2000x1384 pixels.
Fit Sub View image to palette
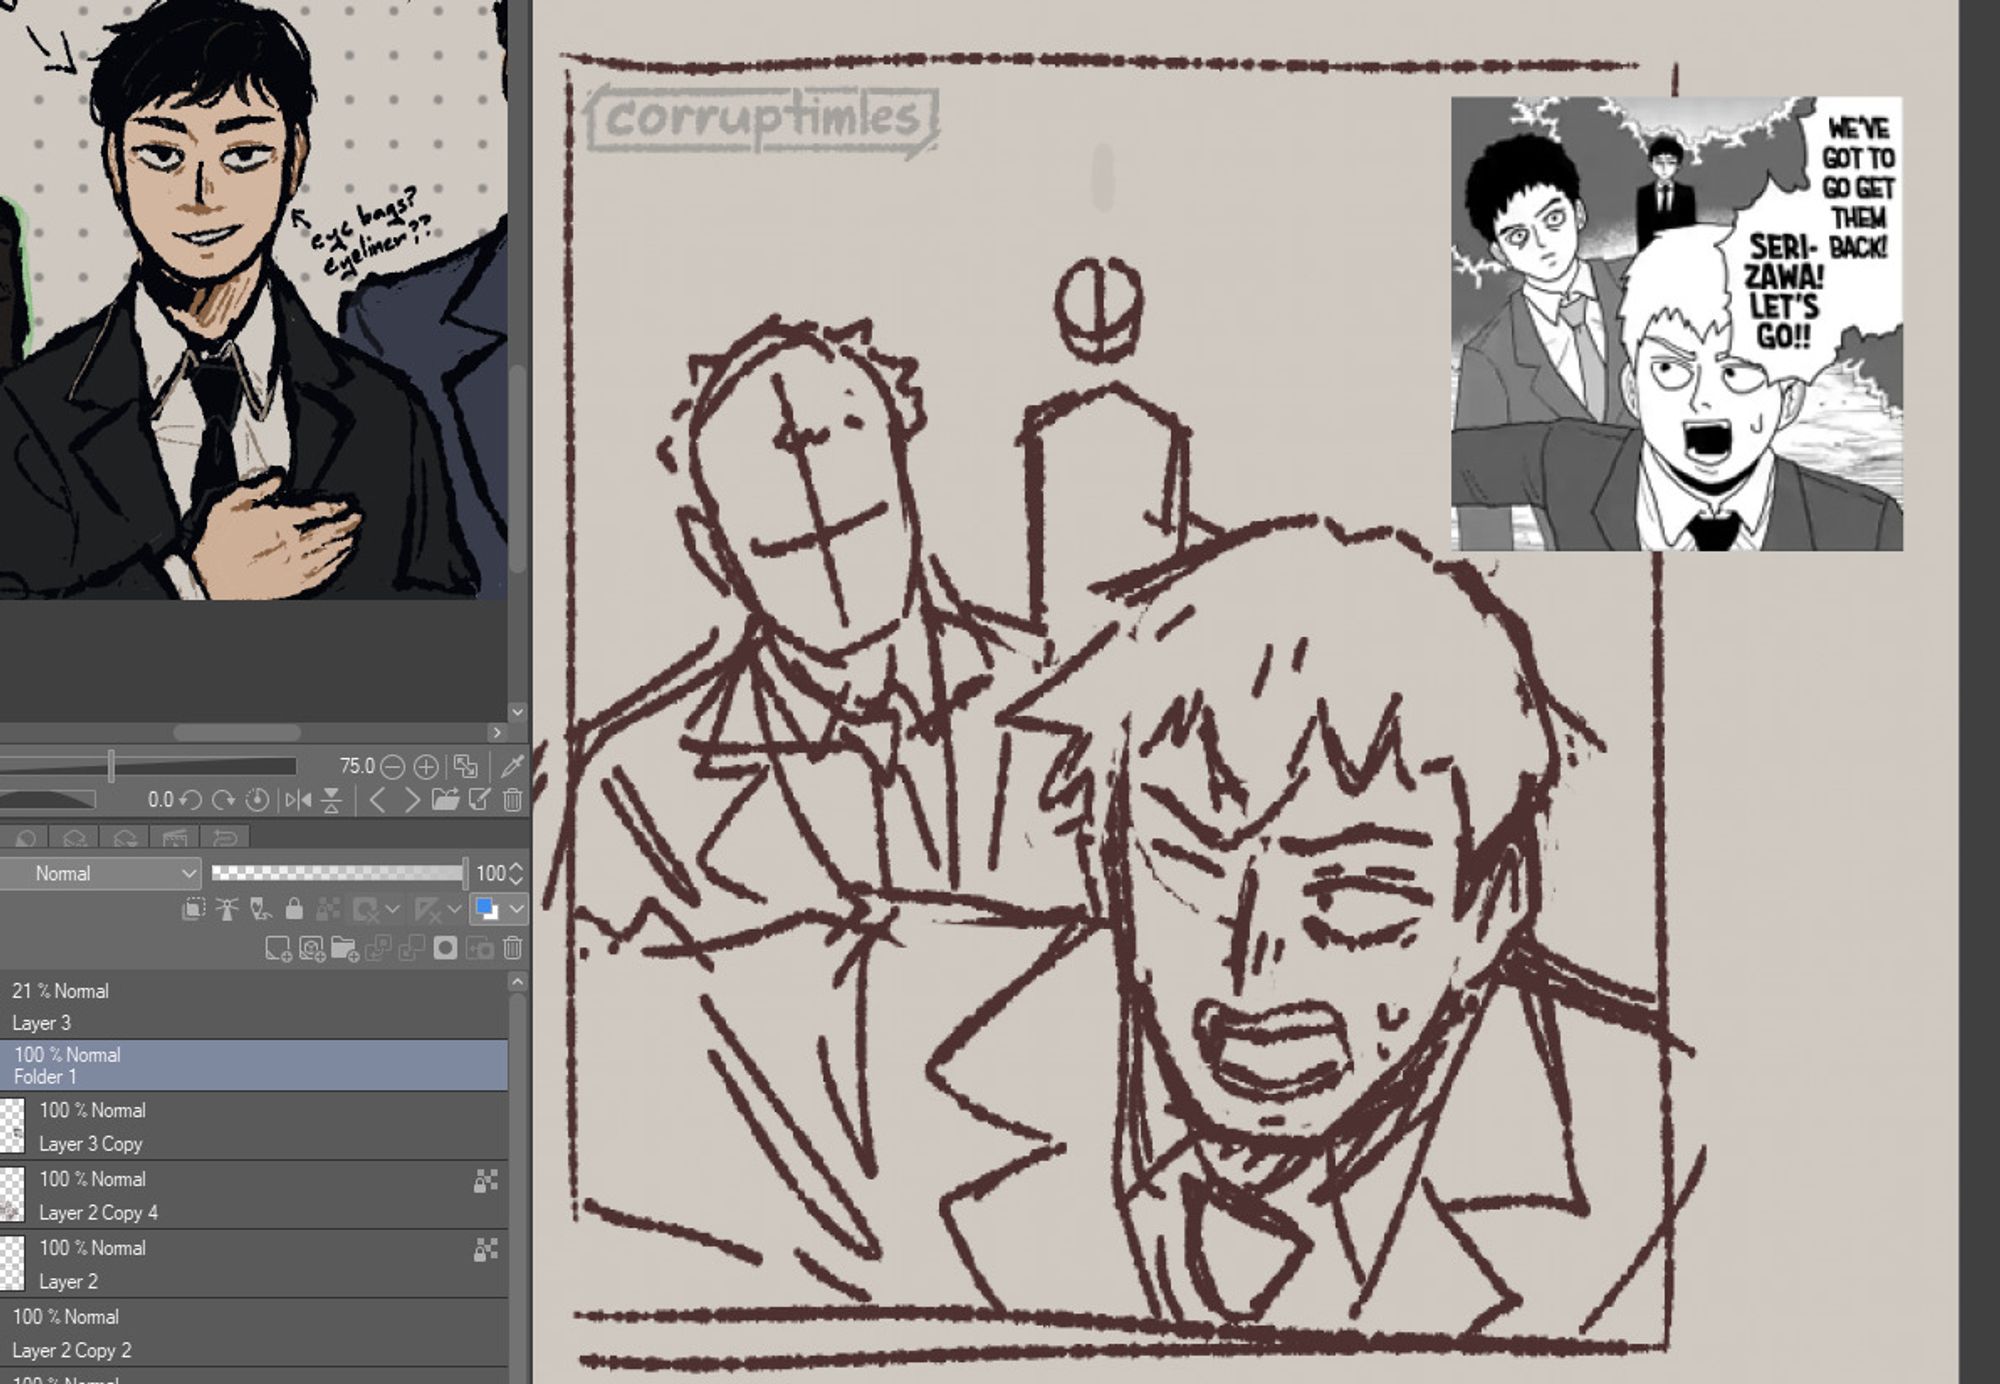point(466,767)
